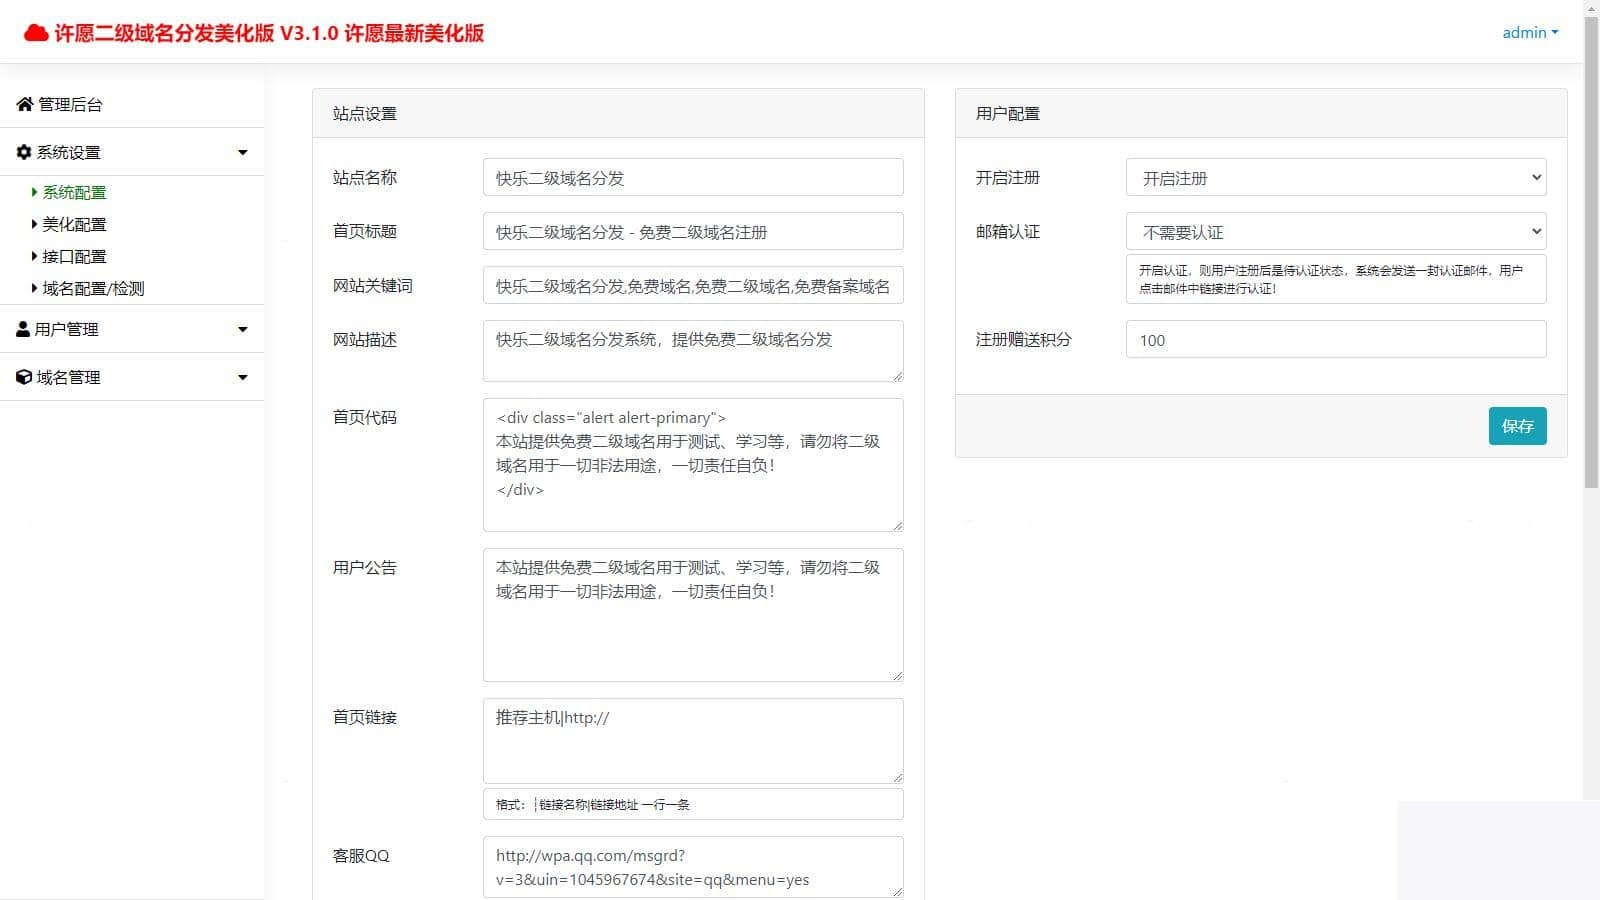This screenshot has height=900, width=1600.
Task: Click the cloud logo in the header
Action: (x=36, y=31)
